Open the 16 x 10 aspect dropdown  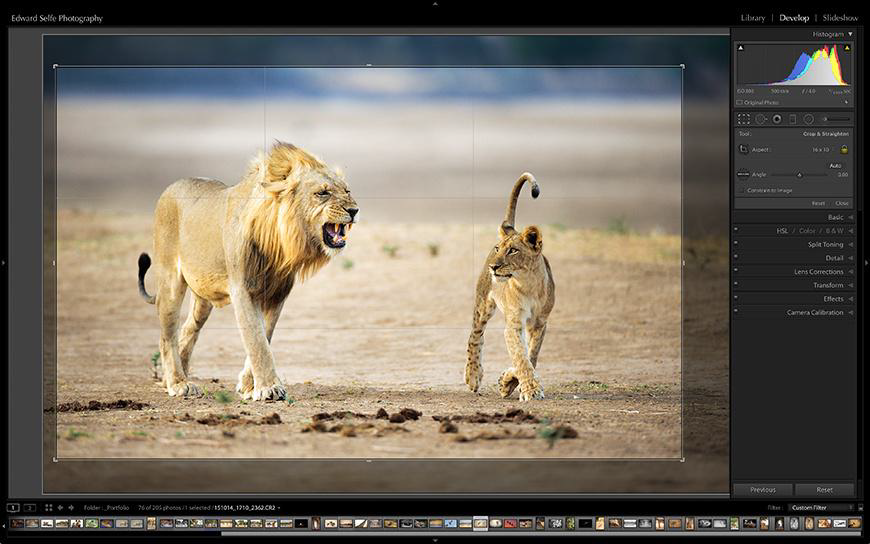click(x=821, y=150)
